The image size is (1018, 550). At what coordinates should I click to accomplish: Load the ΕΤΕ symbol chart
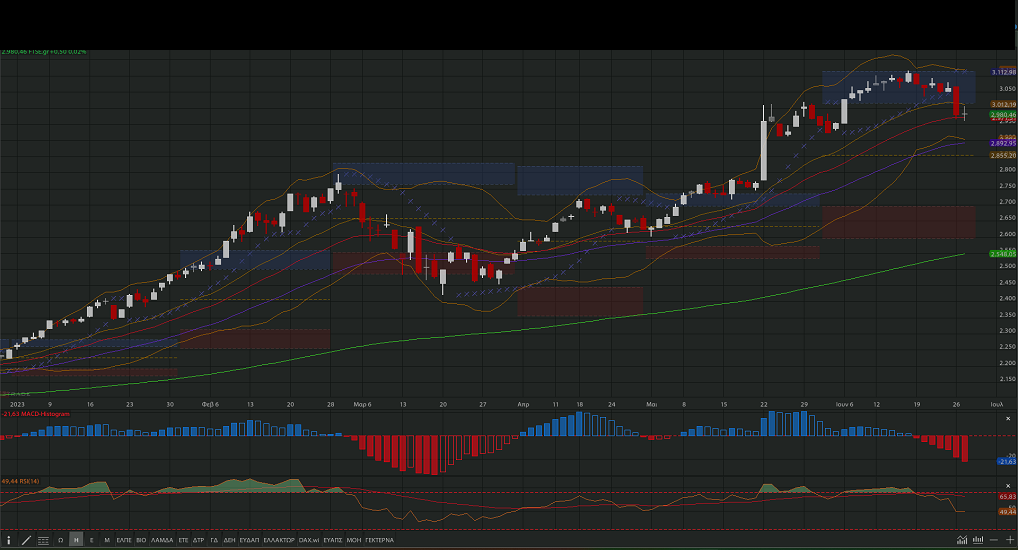(x=183, y=540)
